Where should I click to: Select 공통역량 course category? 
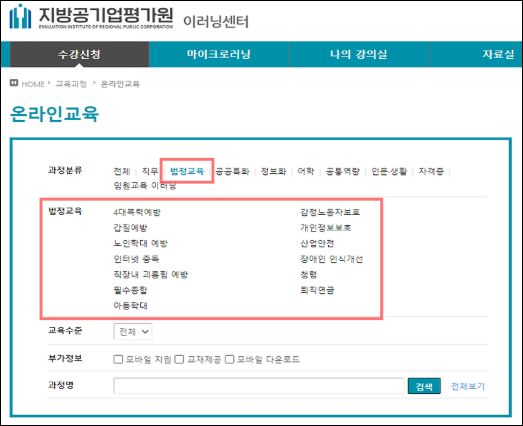coord(343,171)
